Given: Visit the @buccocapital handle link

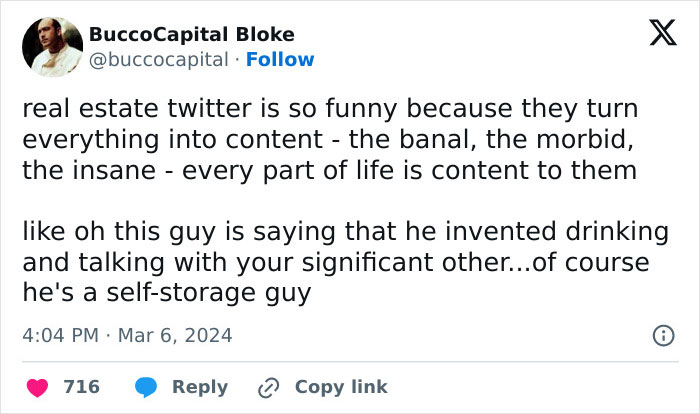Looking at the screenshot, I should [x=159, y=59].
